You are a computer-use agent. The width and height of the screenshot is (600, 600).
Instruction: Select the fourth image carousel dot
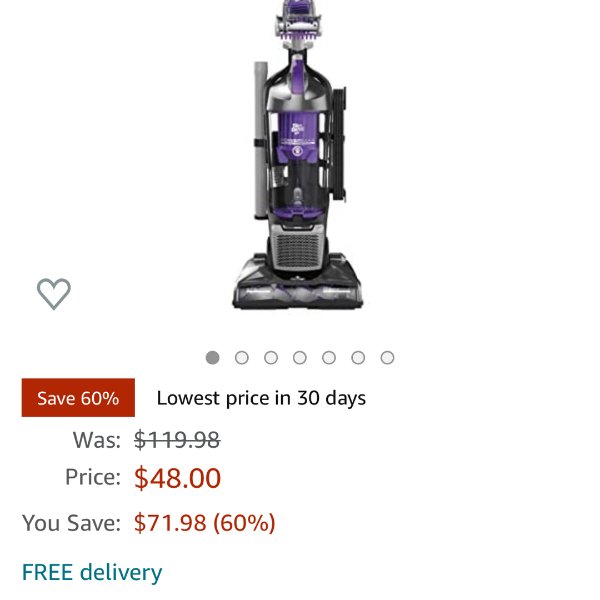(x=300, y=358)
